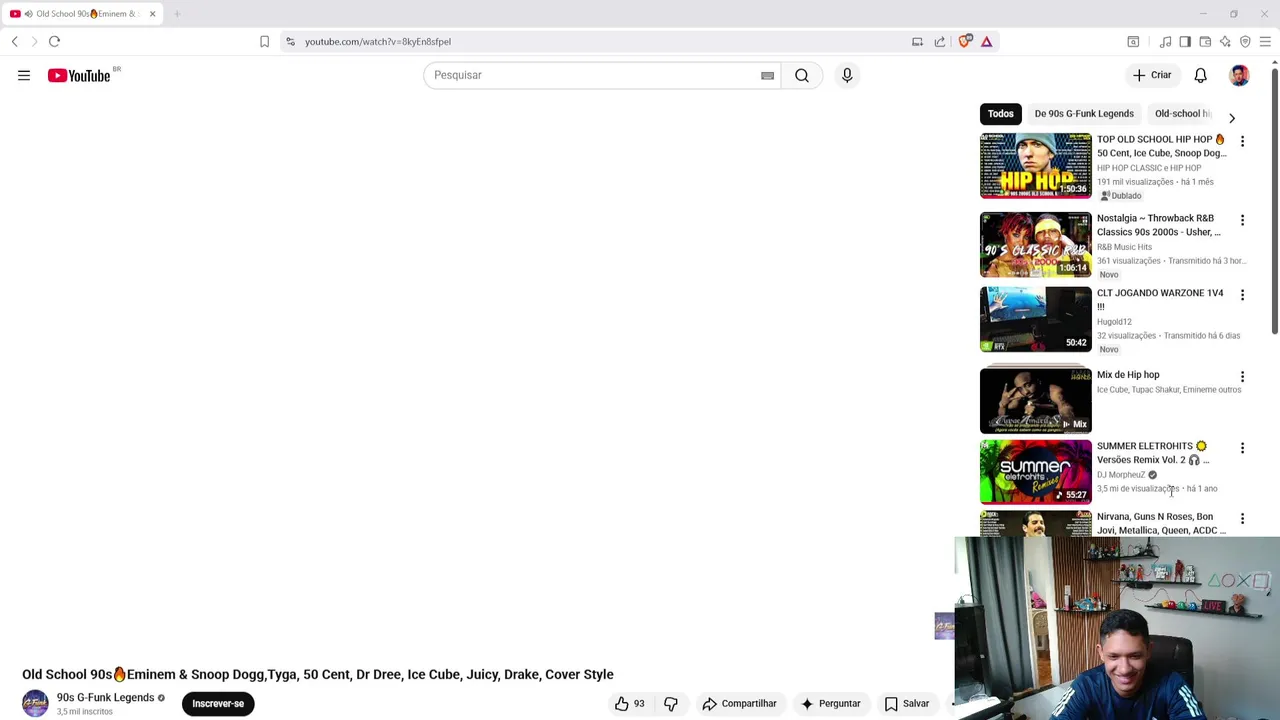Open the media control music note icon
The height and width of the screenshot is (720, 1280).
[1165, 41]
